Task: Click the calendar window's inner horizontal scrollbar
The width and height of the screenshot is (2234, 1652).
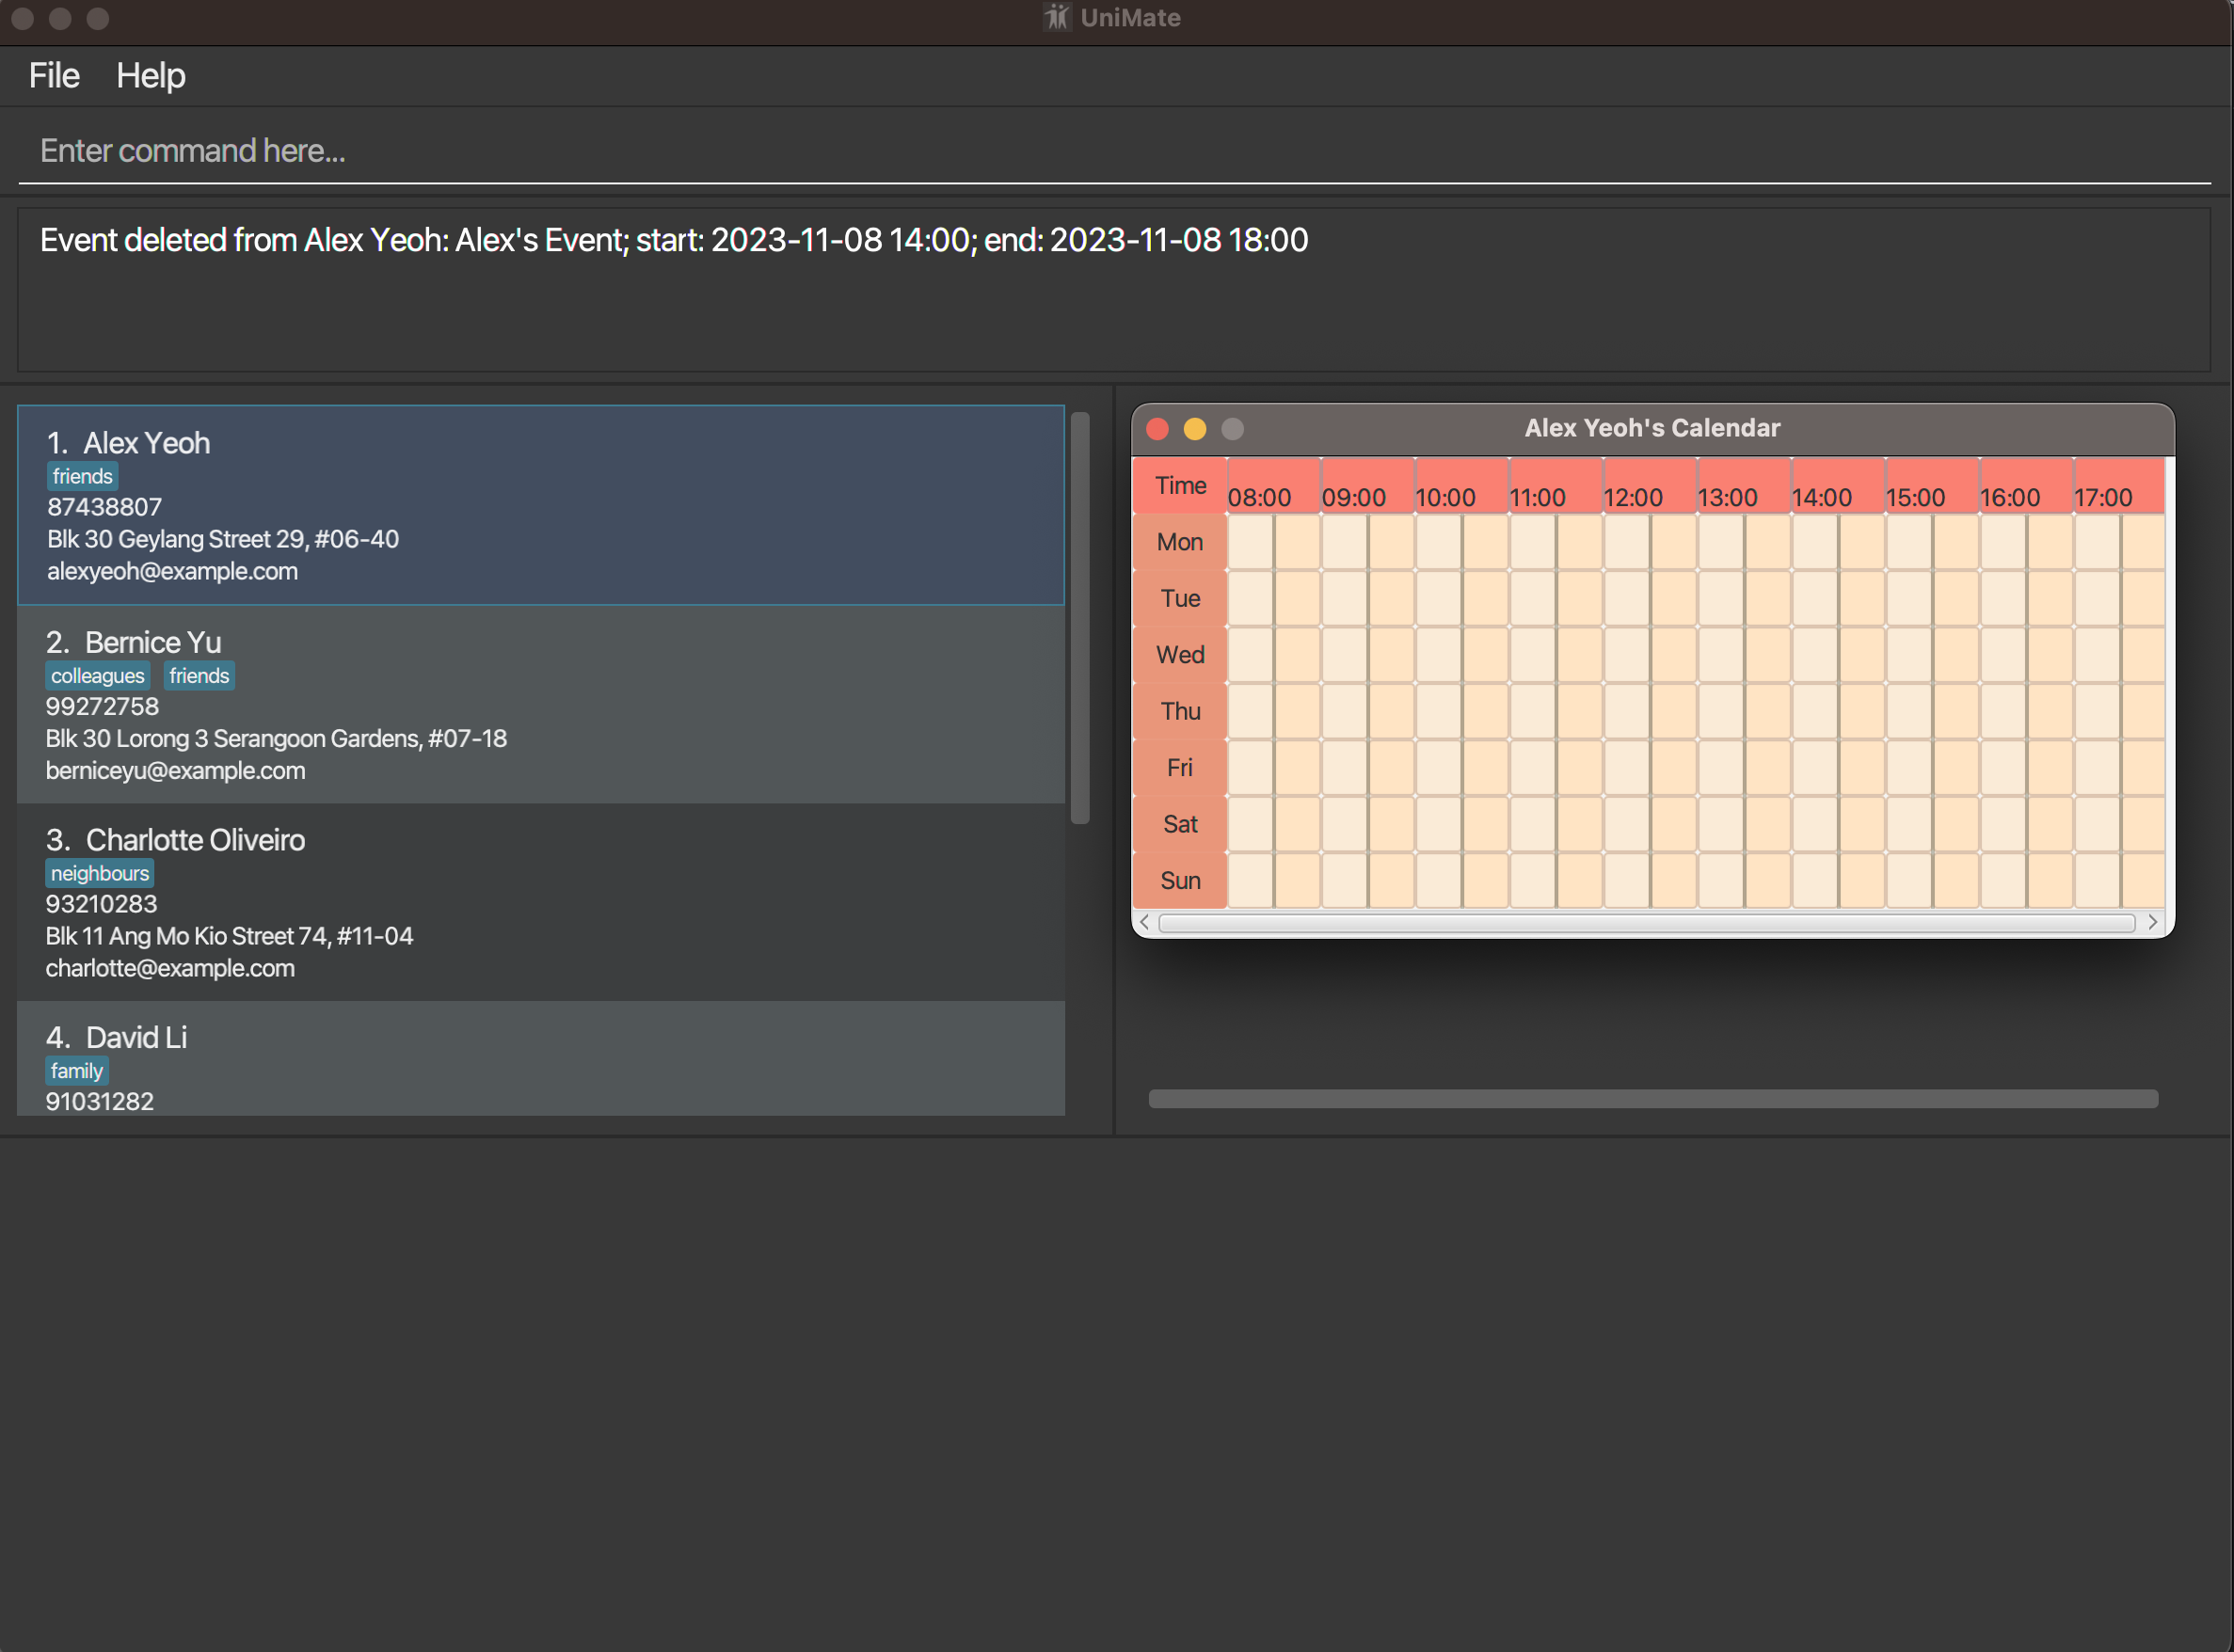Action: click(x=1647, y=922)
